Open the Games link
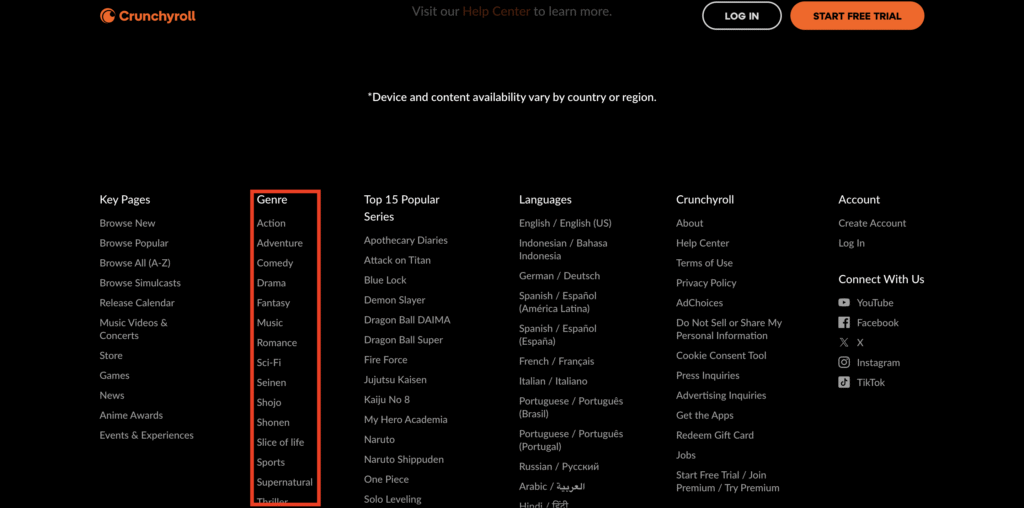Screen dimensions: 1024x508 (x=114, y=375)
